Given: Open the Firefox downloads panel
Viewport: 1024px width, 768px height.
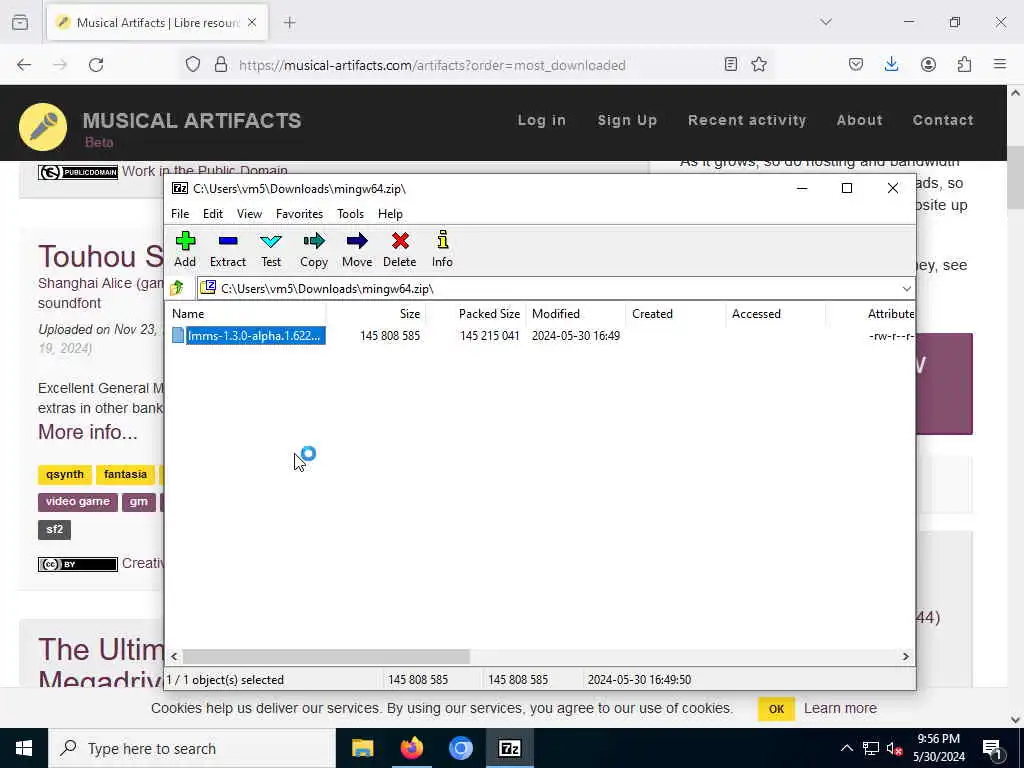Looking at the screenshot, I should (891, 64).
